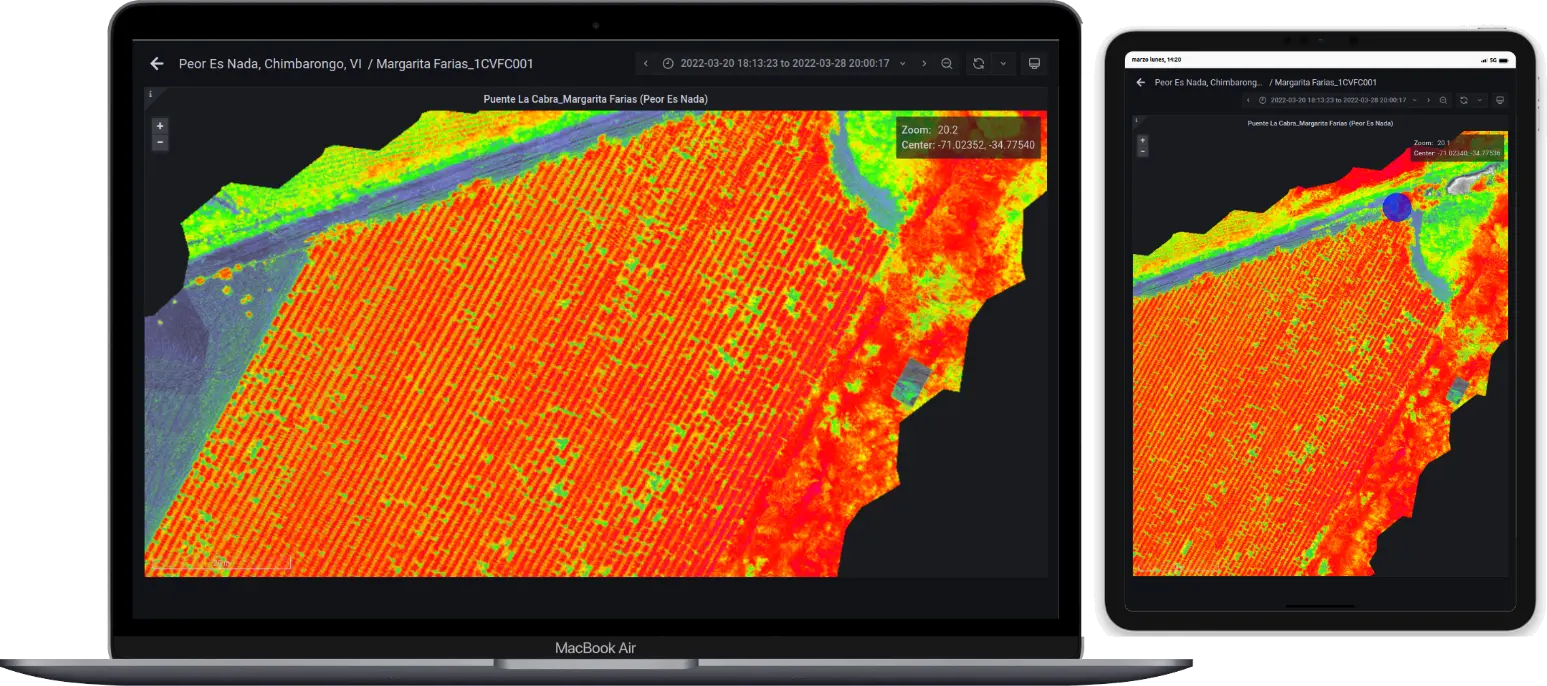Open Margarita Farias_1CVFC001 dashboard title on laptop
Image resolution: width=1547 pixels, height=686 pixels.
coord(455,63)
